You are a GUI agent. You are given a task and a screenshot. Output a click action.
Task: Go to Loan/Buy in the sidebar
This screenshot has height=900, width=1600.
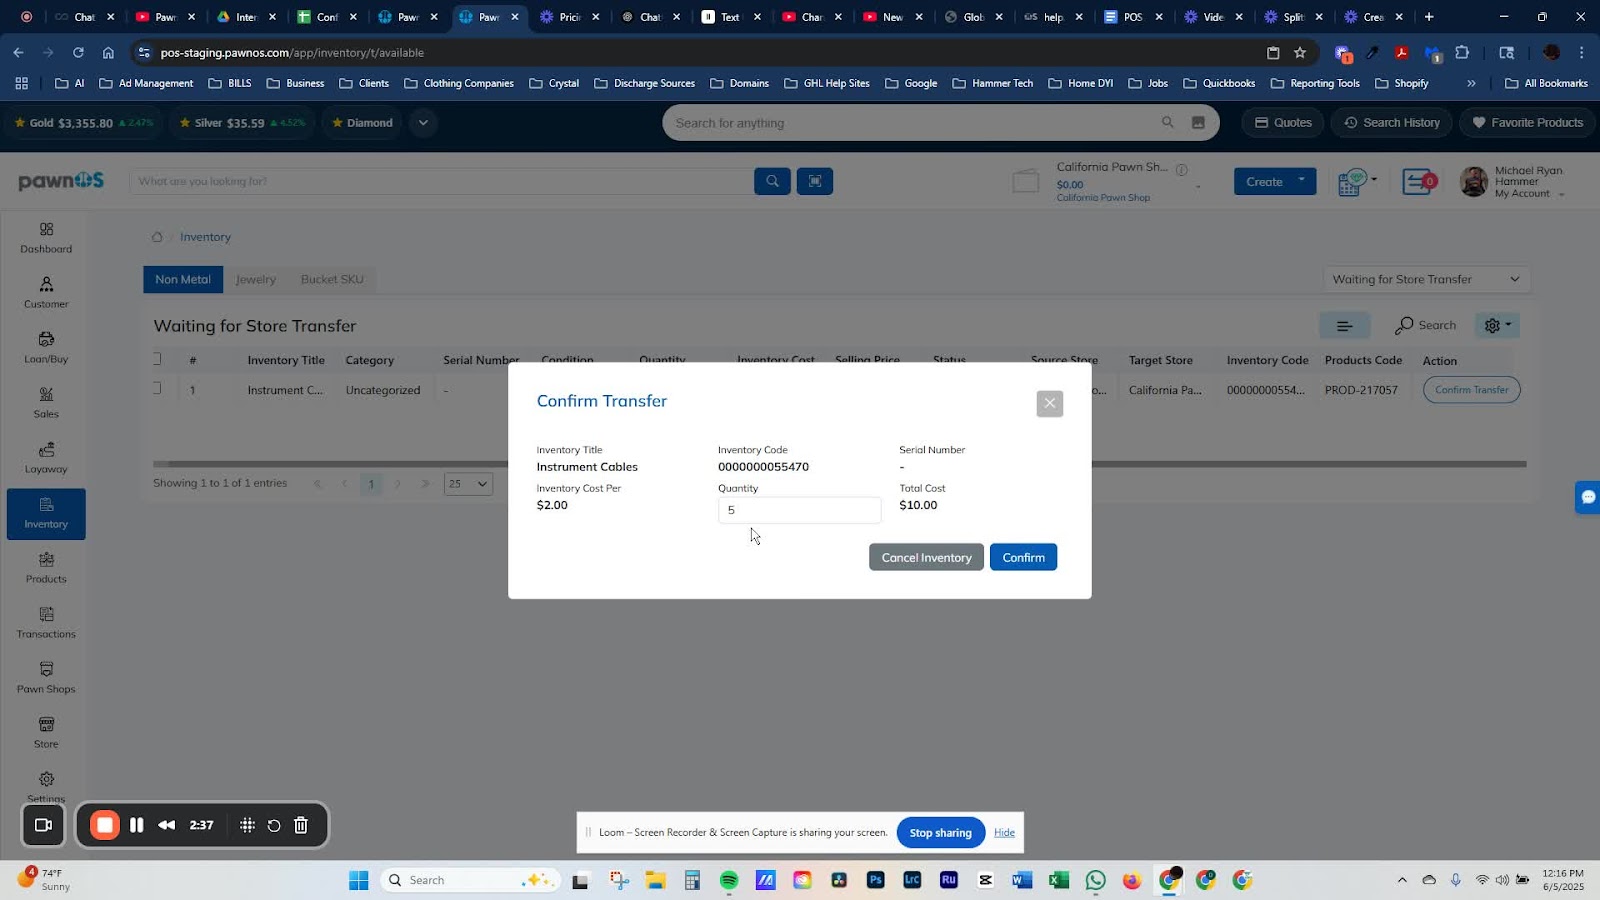click(x=46, y=348)
